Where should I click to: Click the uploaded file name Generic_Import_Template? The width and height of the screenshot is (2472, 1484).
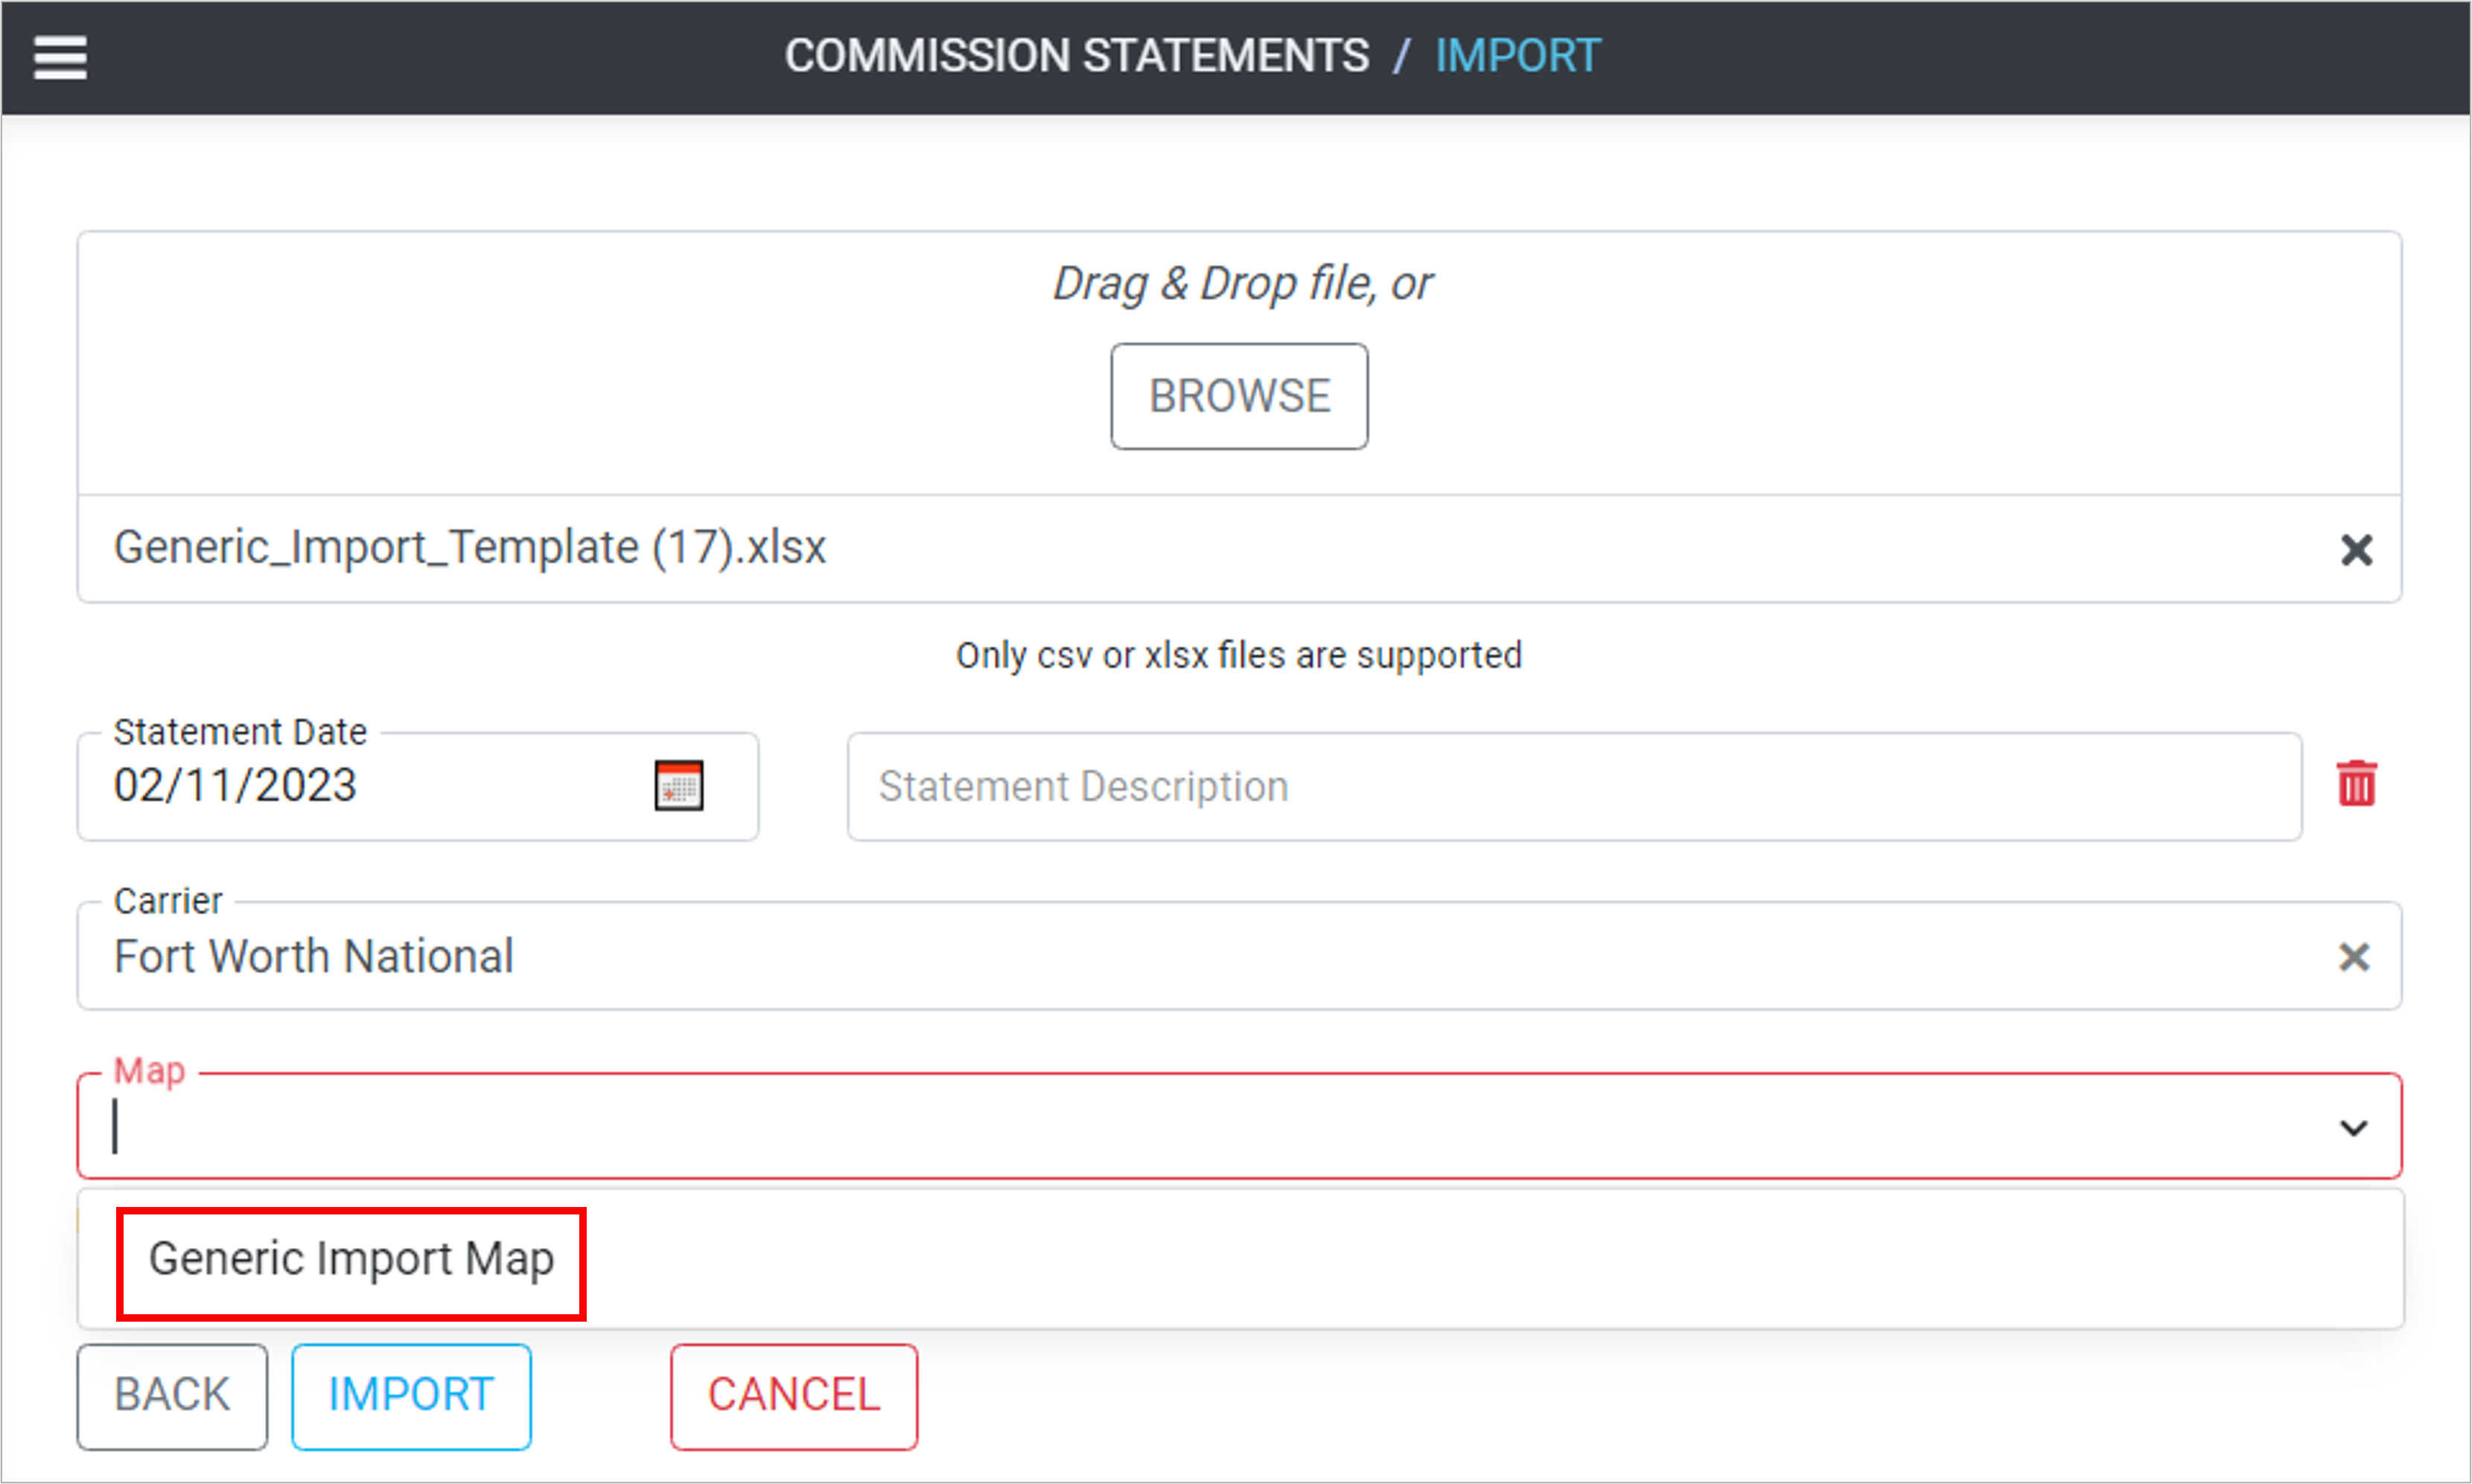tap(470, 548)
